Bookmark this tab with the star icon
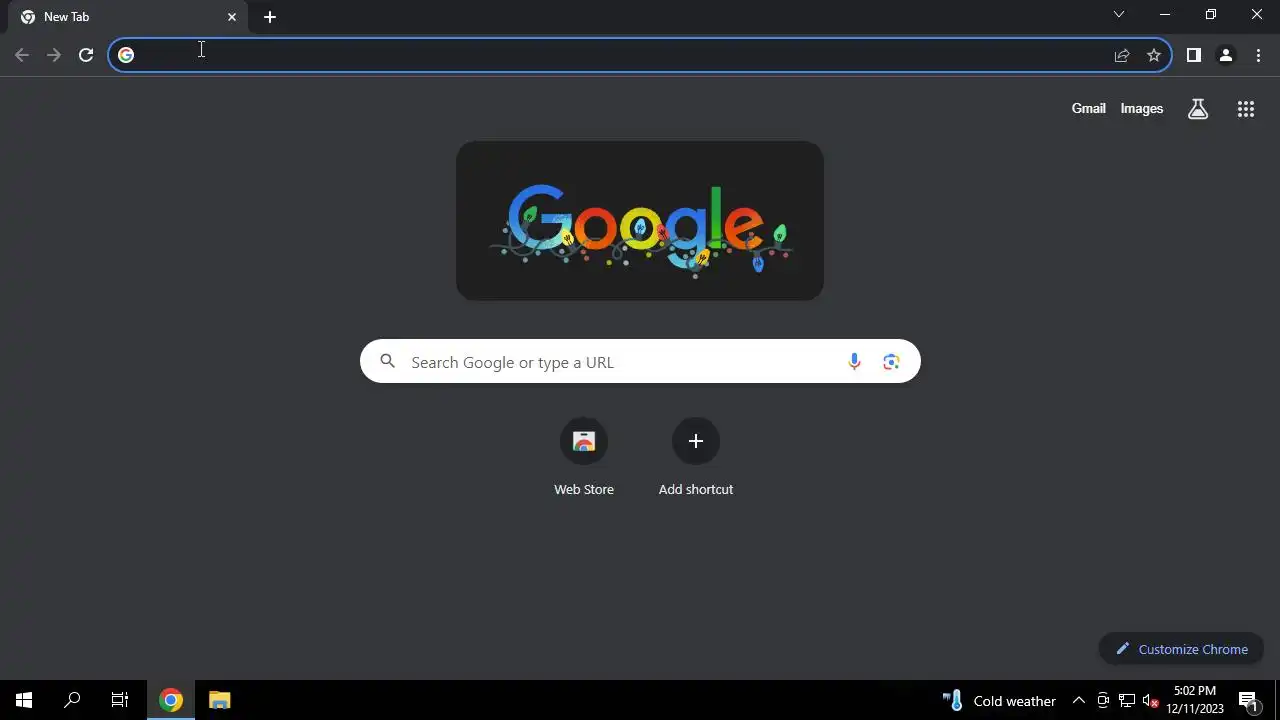 [x=1154, y=55]
